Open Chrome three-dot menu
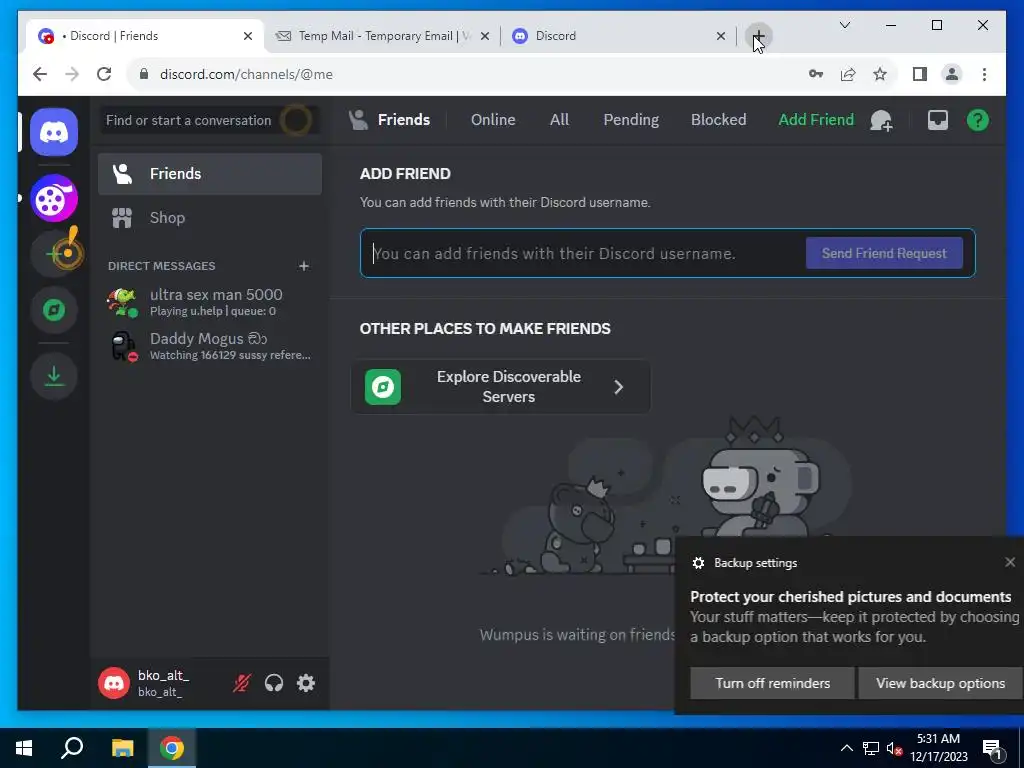1024x768 pixels. point(984,74)
